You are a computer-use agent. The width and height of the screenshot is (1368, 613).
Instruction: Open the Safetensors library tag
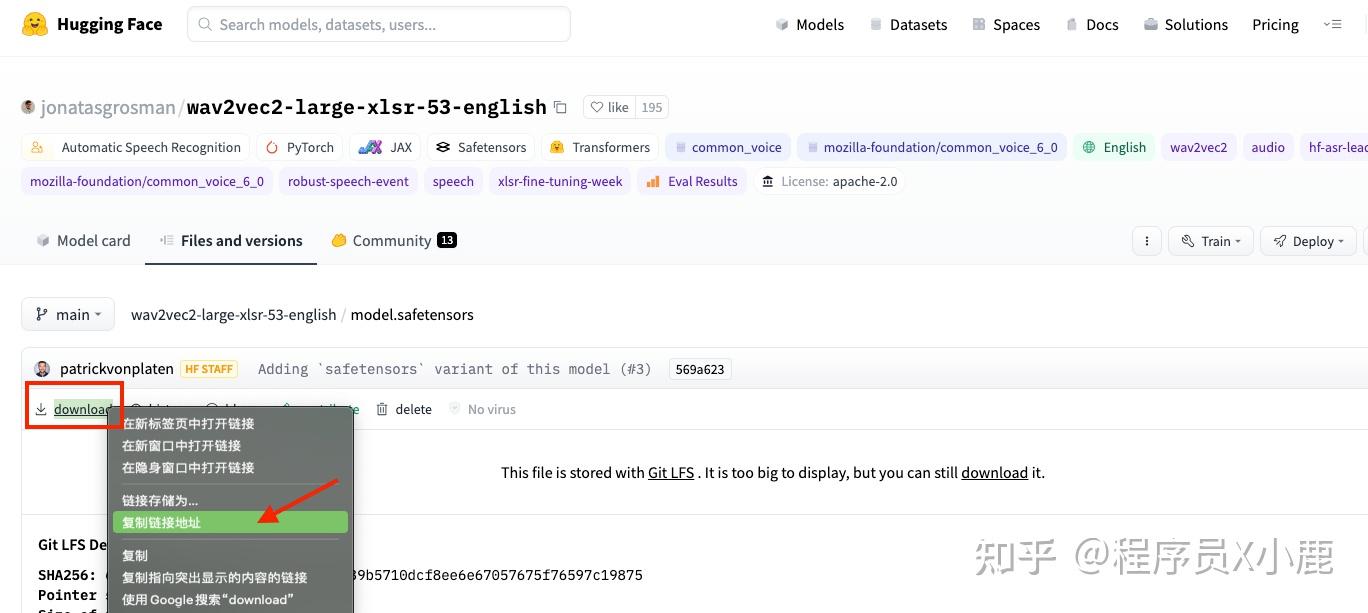tap(444, 147)
